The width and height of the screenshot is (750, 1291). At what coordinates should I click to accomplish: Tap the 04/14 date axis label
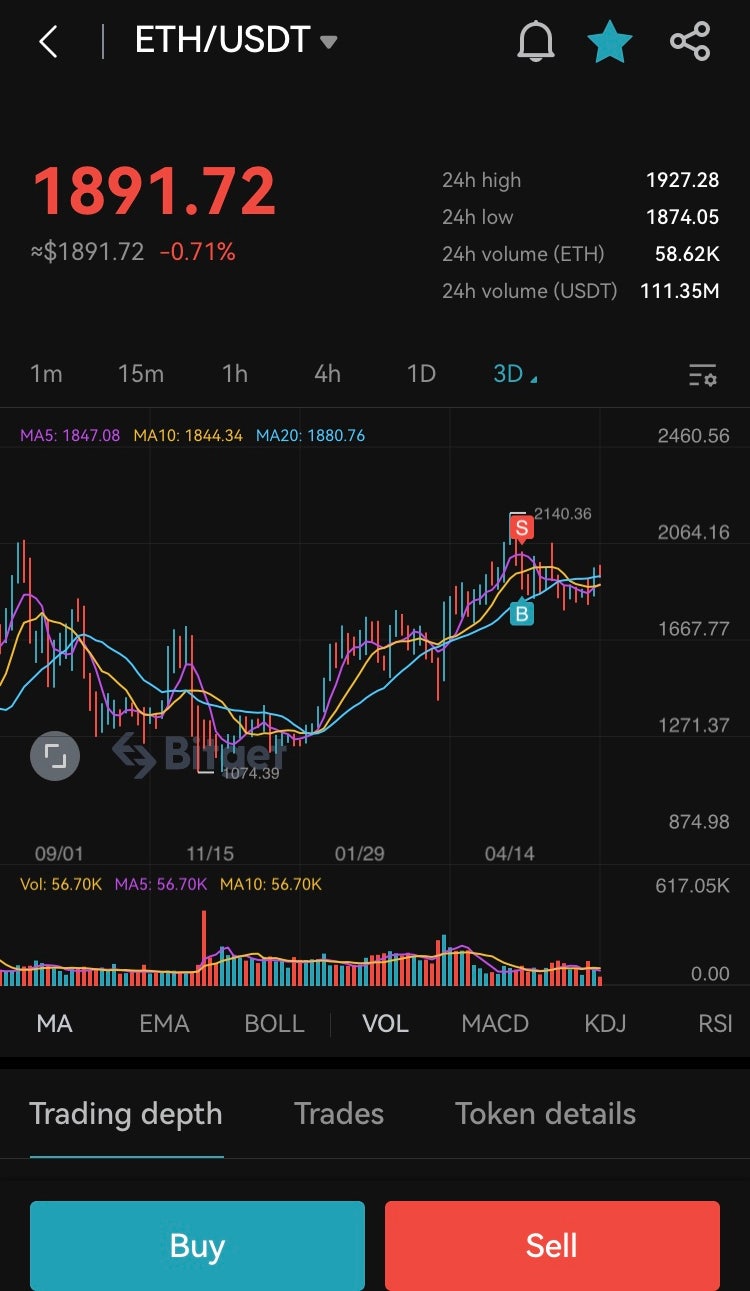coord(509,854)
